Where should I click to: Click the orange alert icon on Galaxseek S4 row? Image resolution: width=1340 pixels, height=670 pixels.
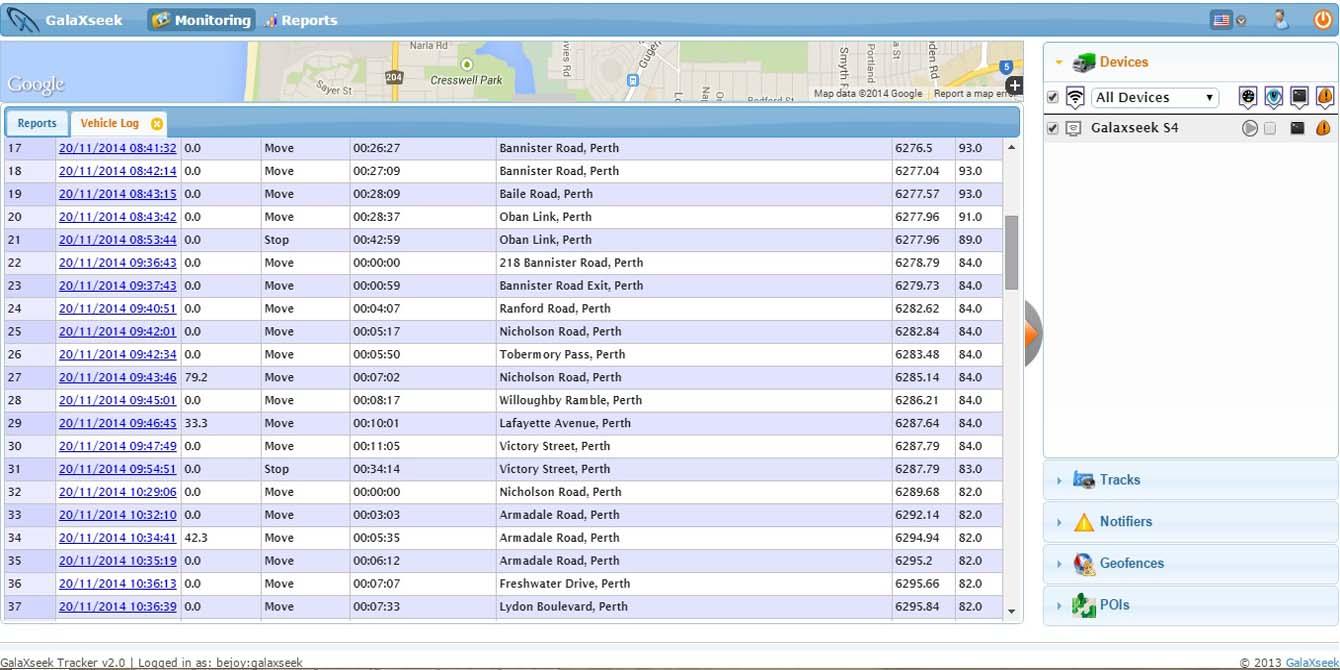(x=1323, y=128)
